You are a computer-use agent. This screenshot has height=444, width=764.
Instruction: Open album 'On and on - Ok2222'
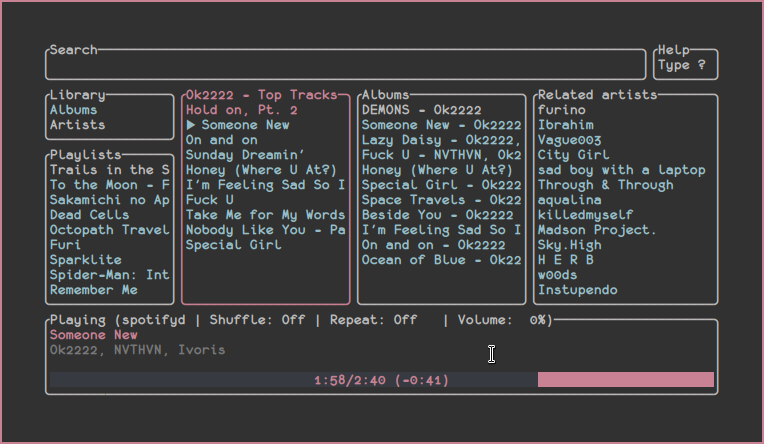pos(434,245)
